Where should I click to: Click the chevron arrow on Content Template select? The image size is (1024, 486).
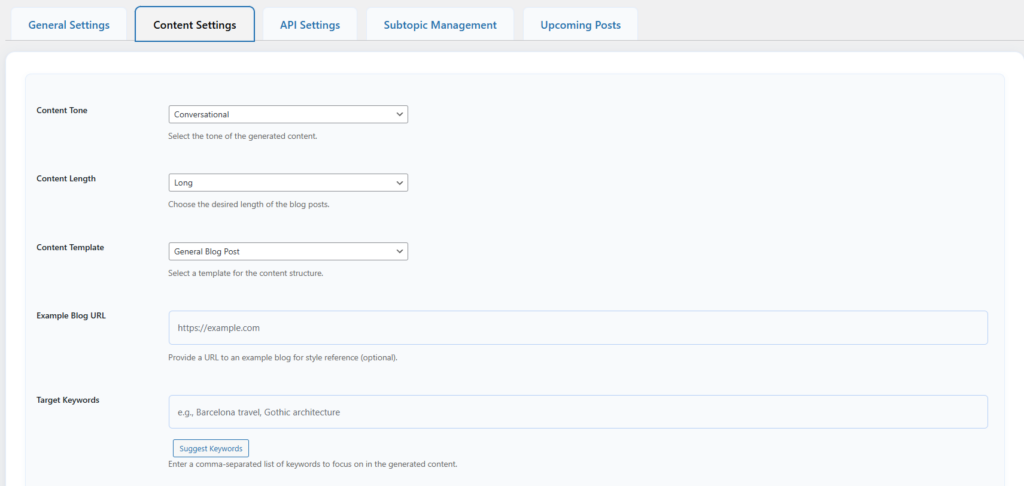(399, 251)
